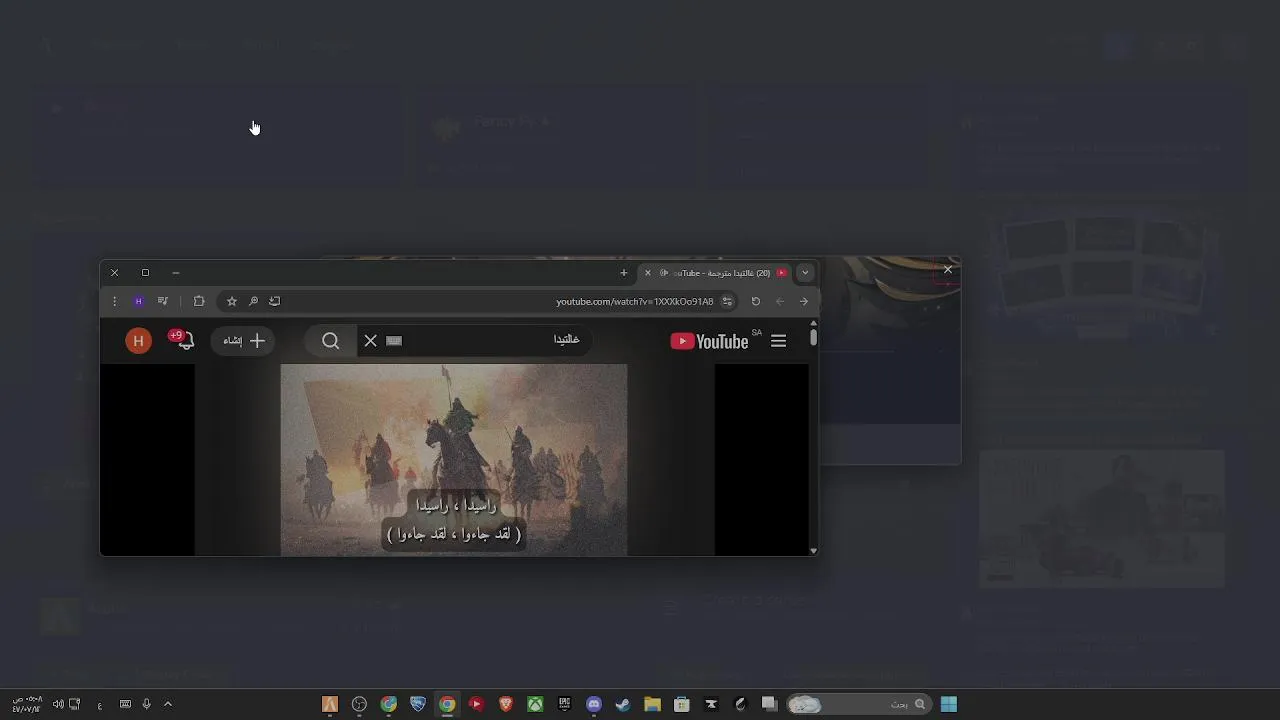Select the youtube.com URL in address bar
Viewport: 1280px width, 720px height.
[x=634, y=301]
